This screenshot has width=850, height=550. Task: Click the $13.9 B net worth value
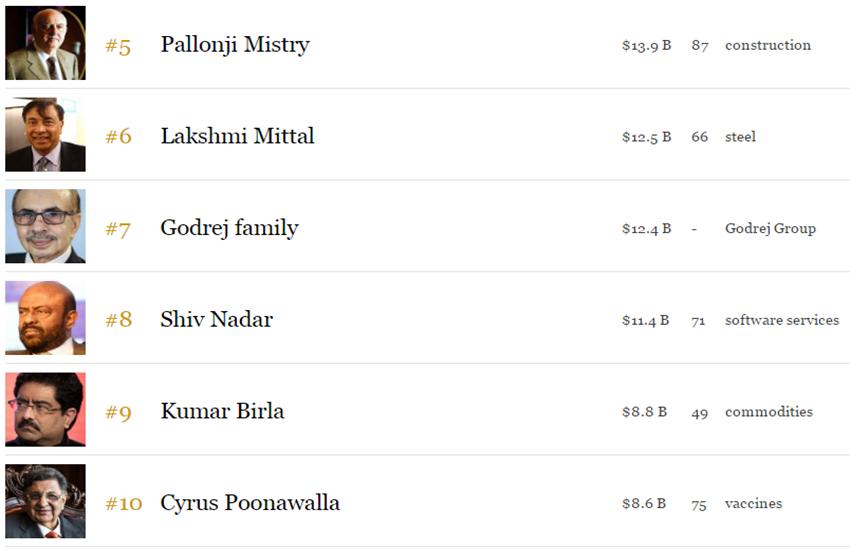647,46
